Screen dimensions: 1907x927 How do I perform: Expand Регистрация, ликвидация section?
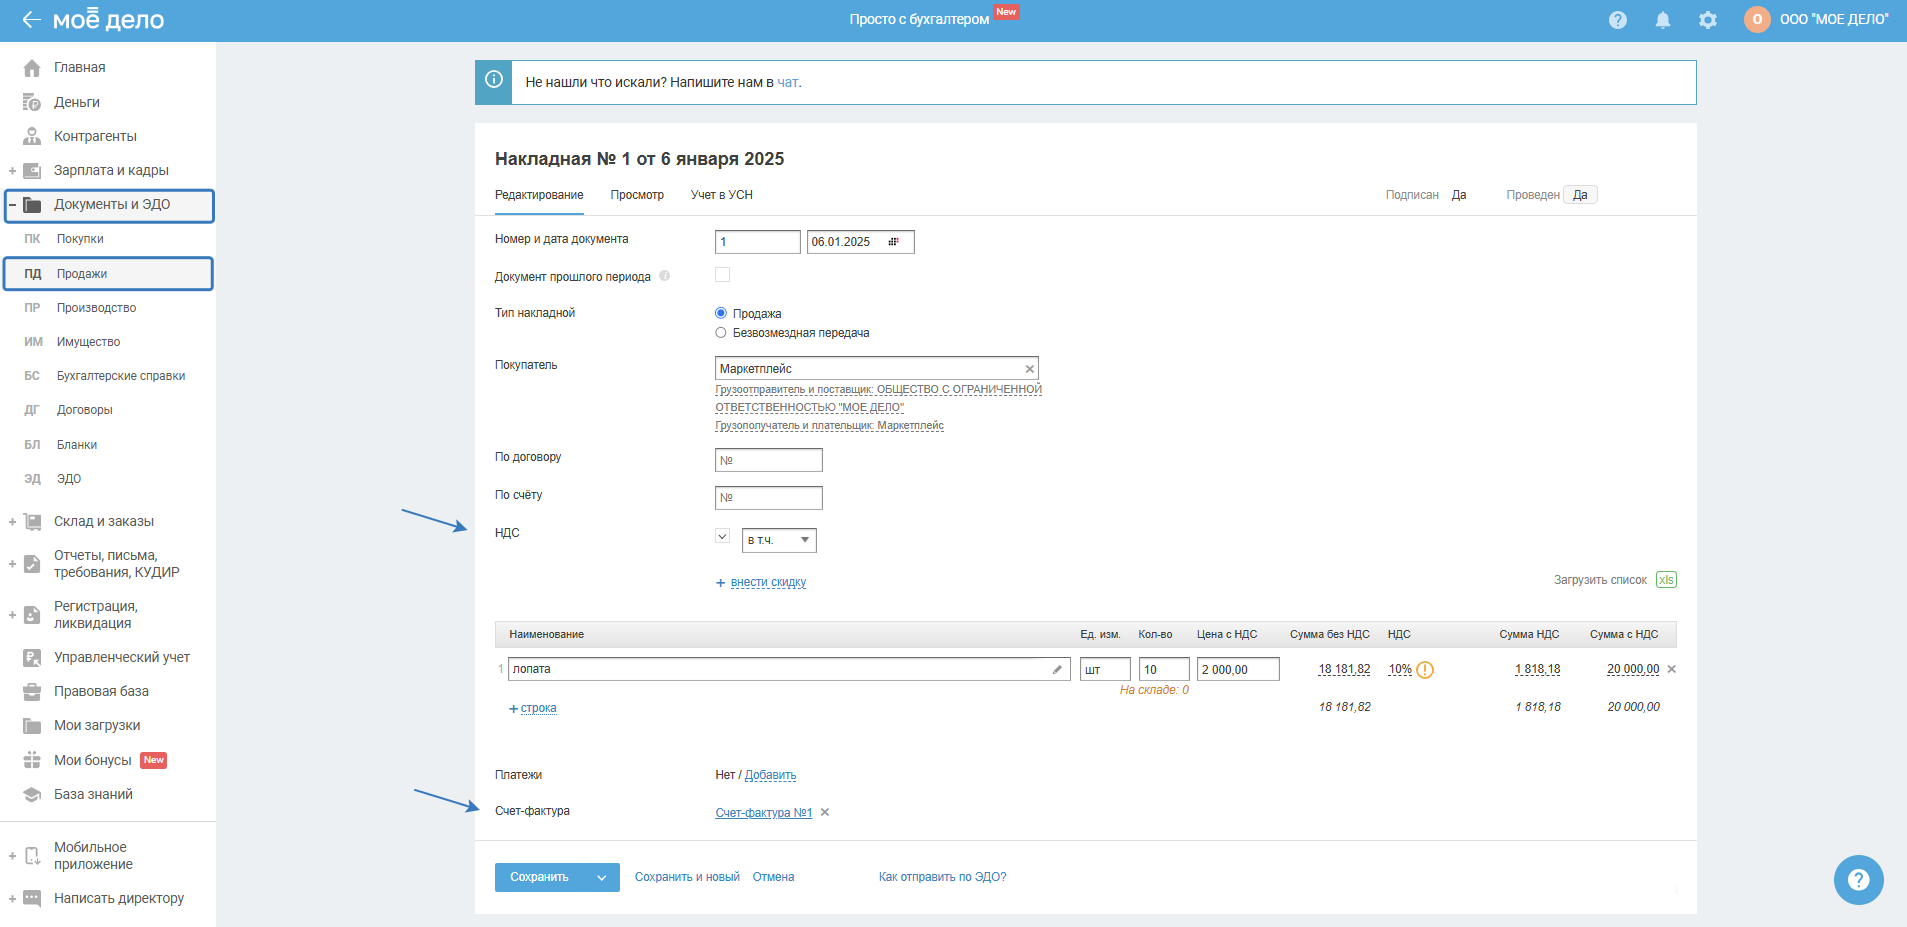click(x=12, y=615)
